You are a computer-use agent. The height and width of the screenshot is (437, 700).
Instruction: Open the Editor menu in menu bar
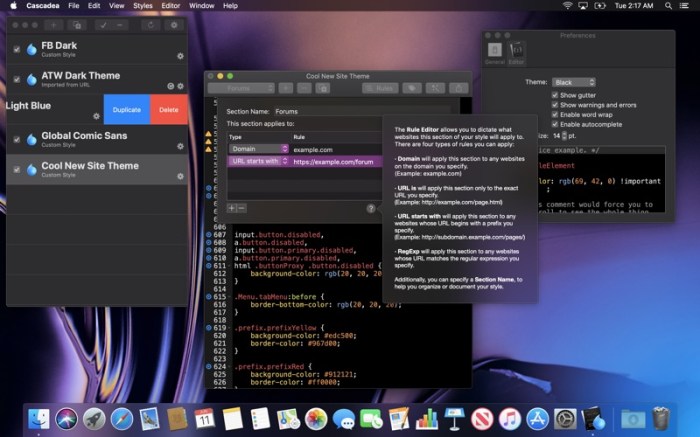click(172, 6)
